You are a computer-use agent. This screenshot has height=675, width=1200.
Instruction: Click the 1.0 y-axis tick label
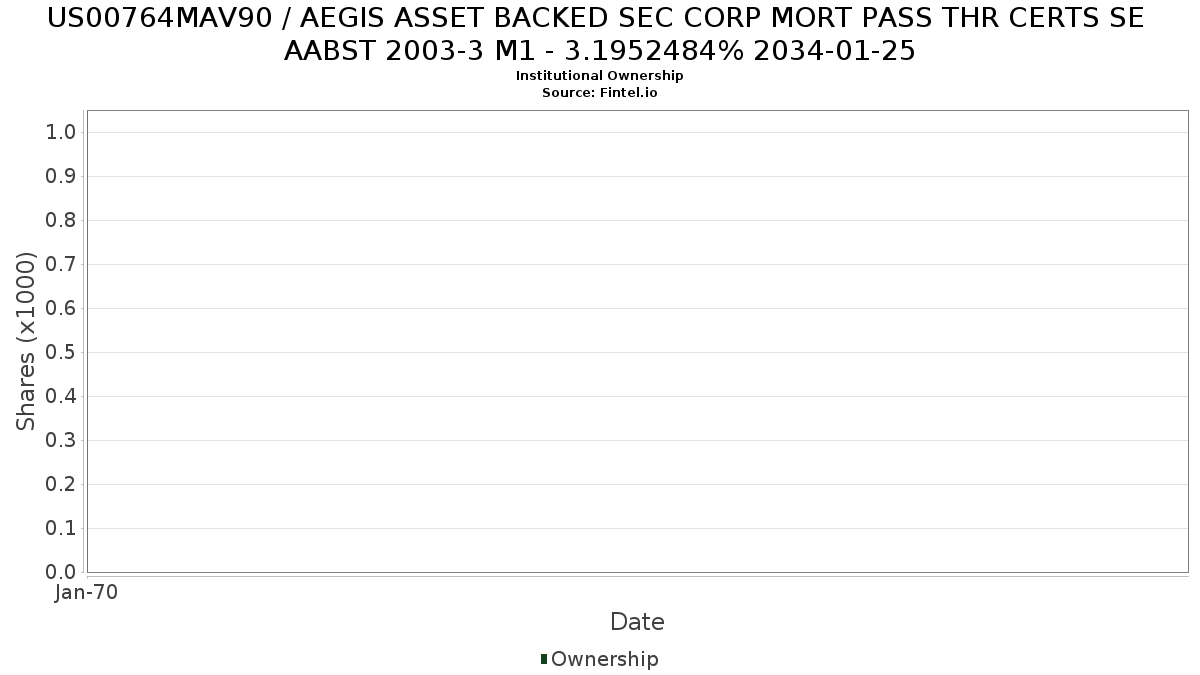coord(61,132)
